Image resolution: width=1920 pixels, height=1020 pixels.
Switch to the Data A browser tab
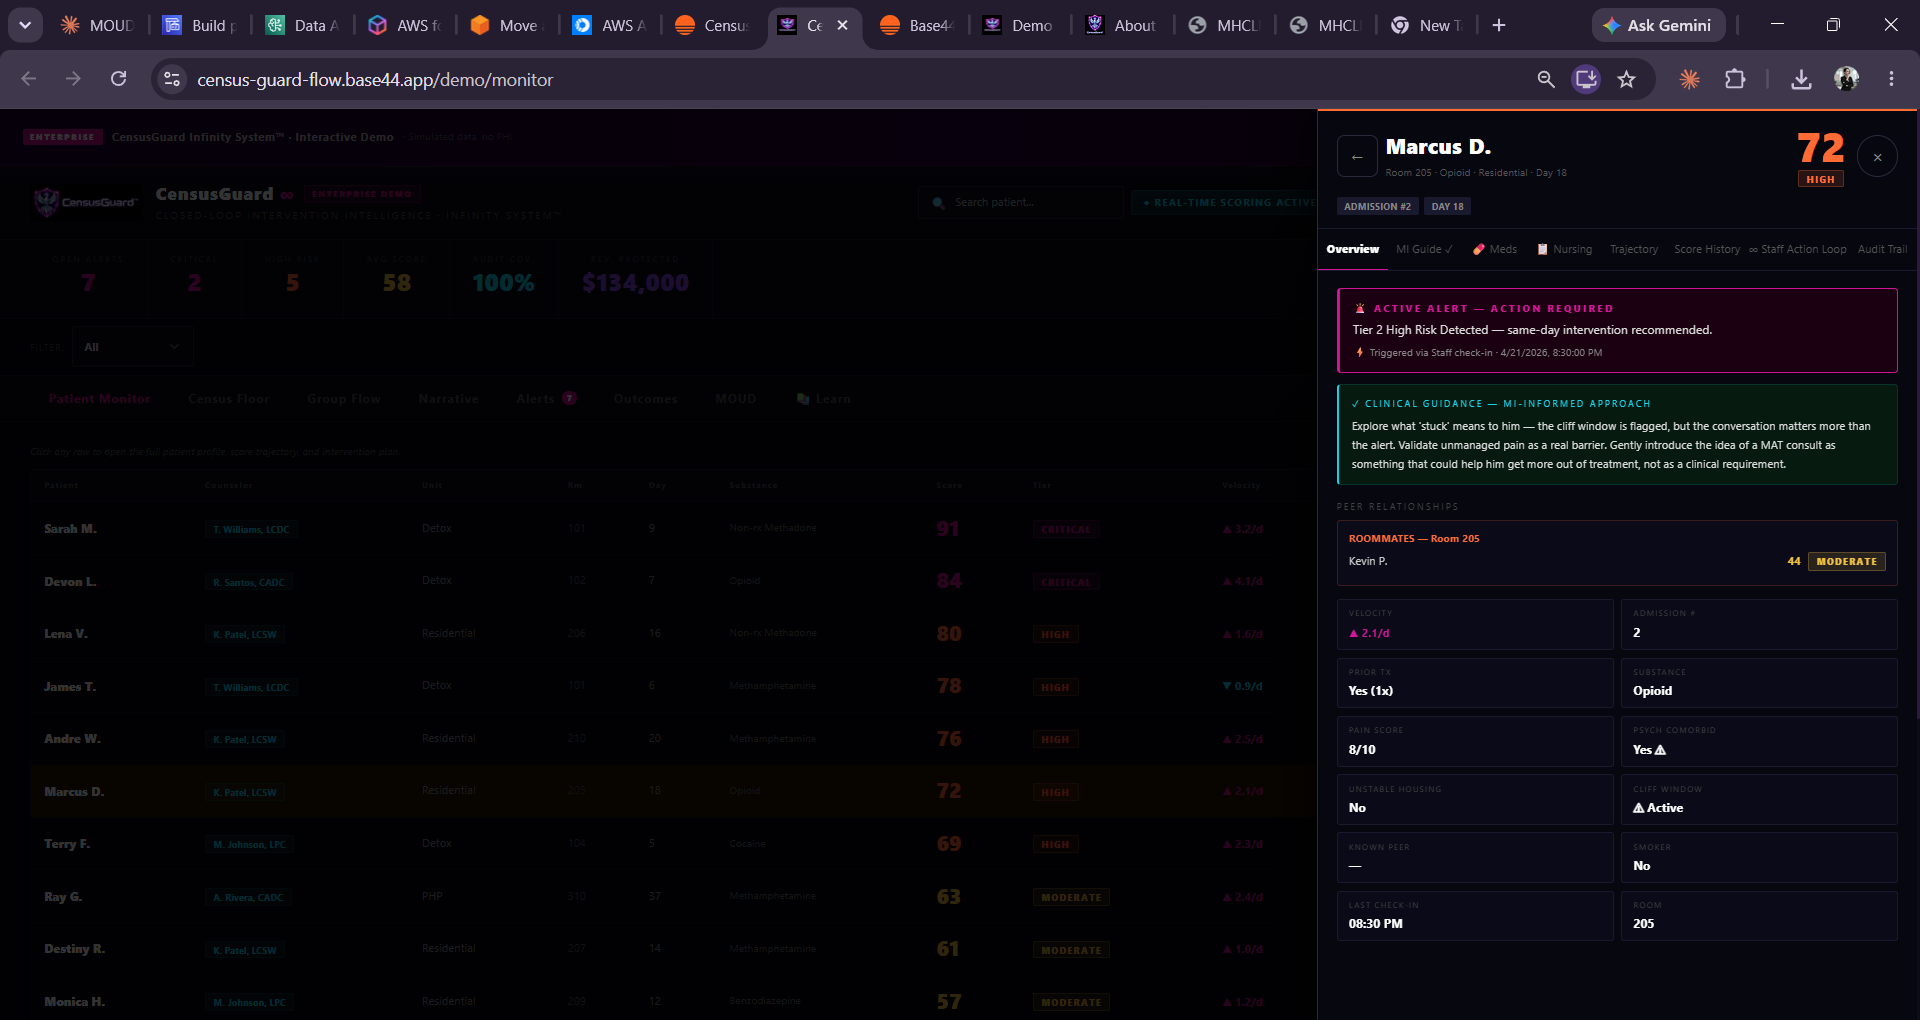click(303, 25)
